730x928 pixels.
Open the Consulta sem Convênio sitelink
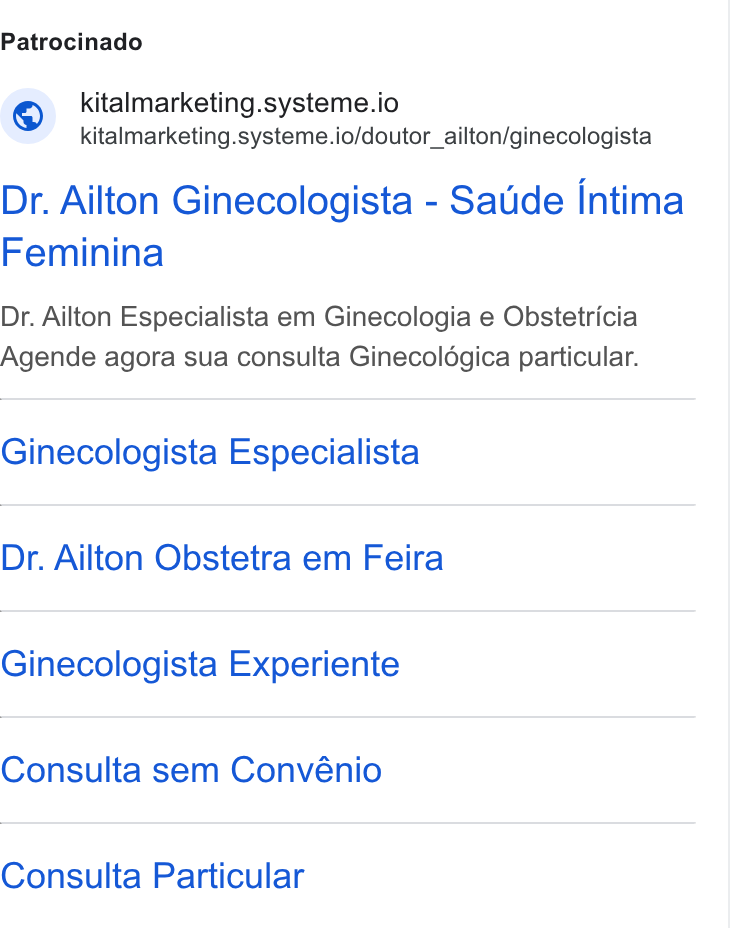[x=191, y=770]
